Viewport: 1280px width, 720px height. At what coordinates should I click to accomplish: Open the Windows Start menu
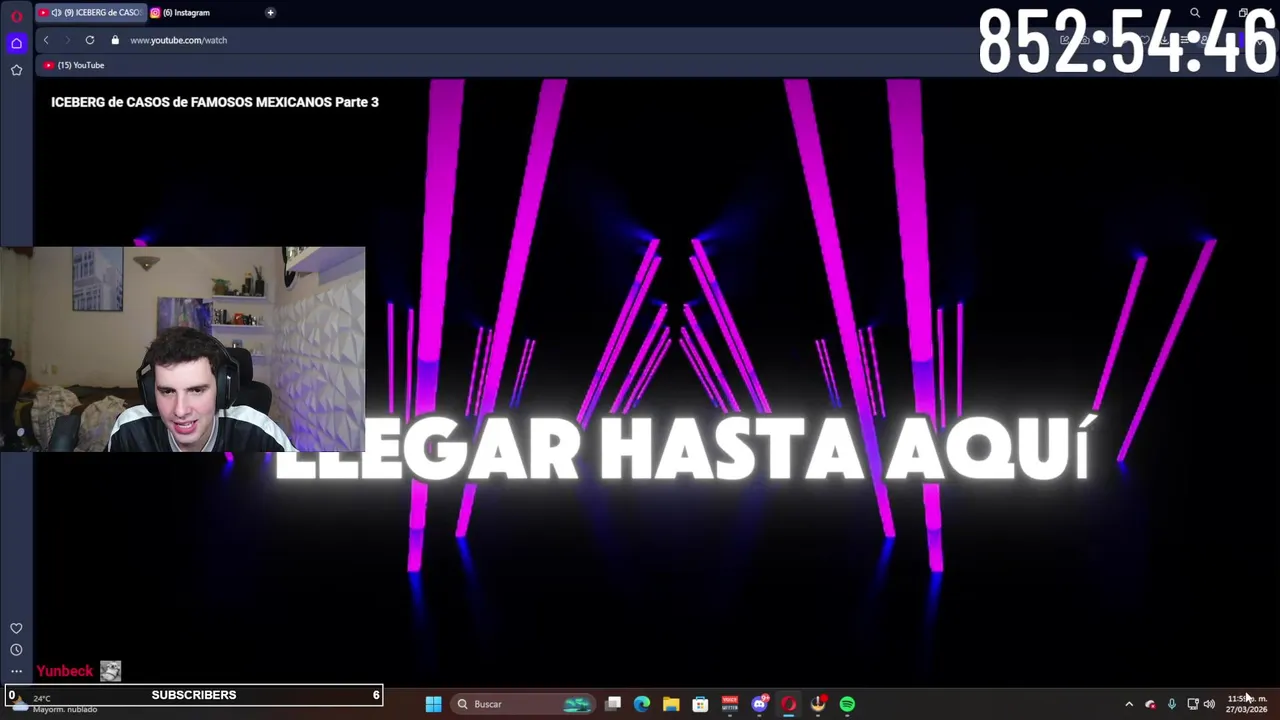(x=433, y=704)
